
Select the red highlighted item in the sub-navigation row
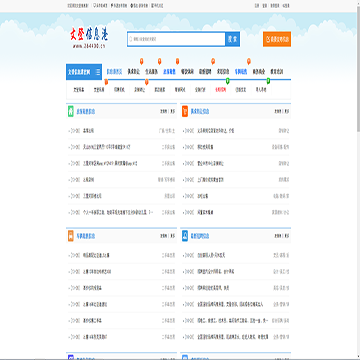click(x=220, y=90)
